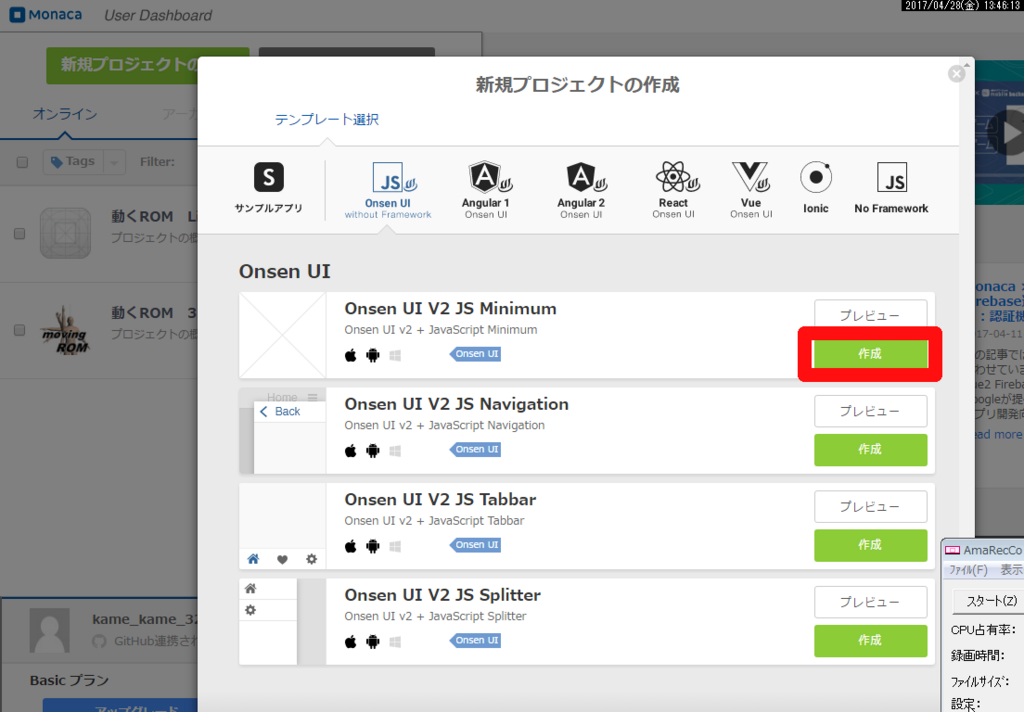Select Onsen UI without Framework template

click(x=388, y=189)
